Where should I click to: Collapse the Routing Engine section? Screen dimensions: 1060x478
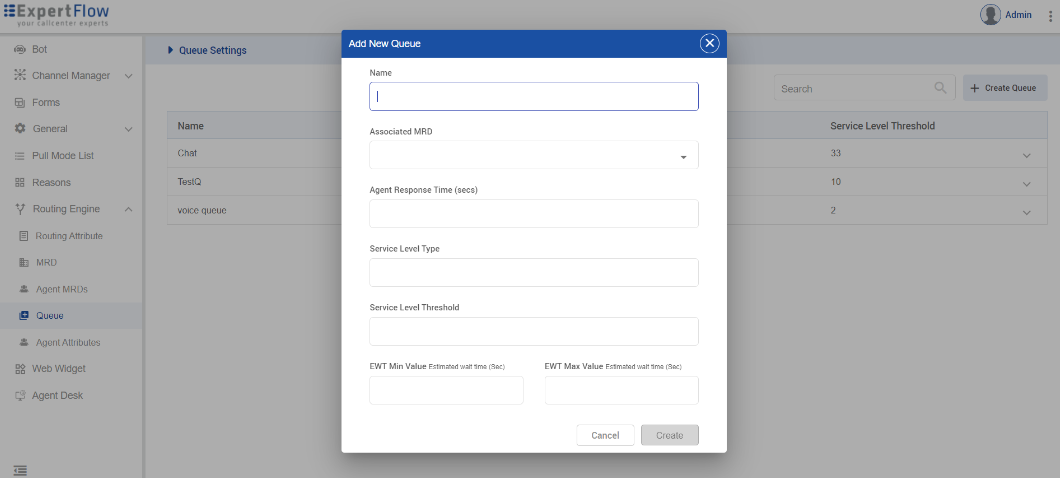(128, 209)
